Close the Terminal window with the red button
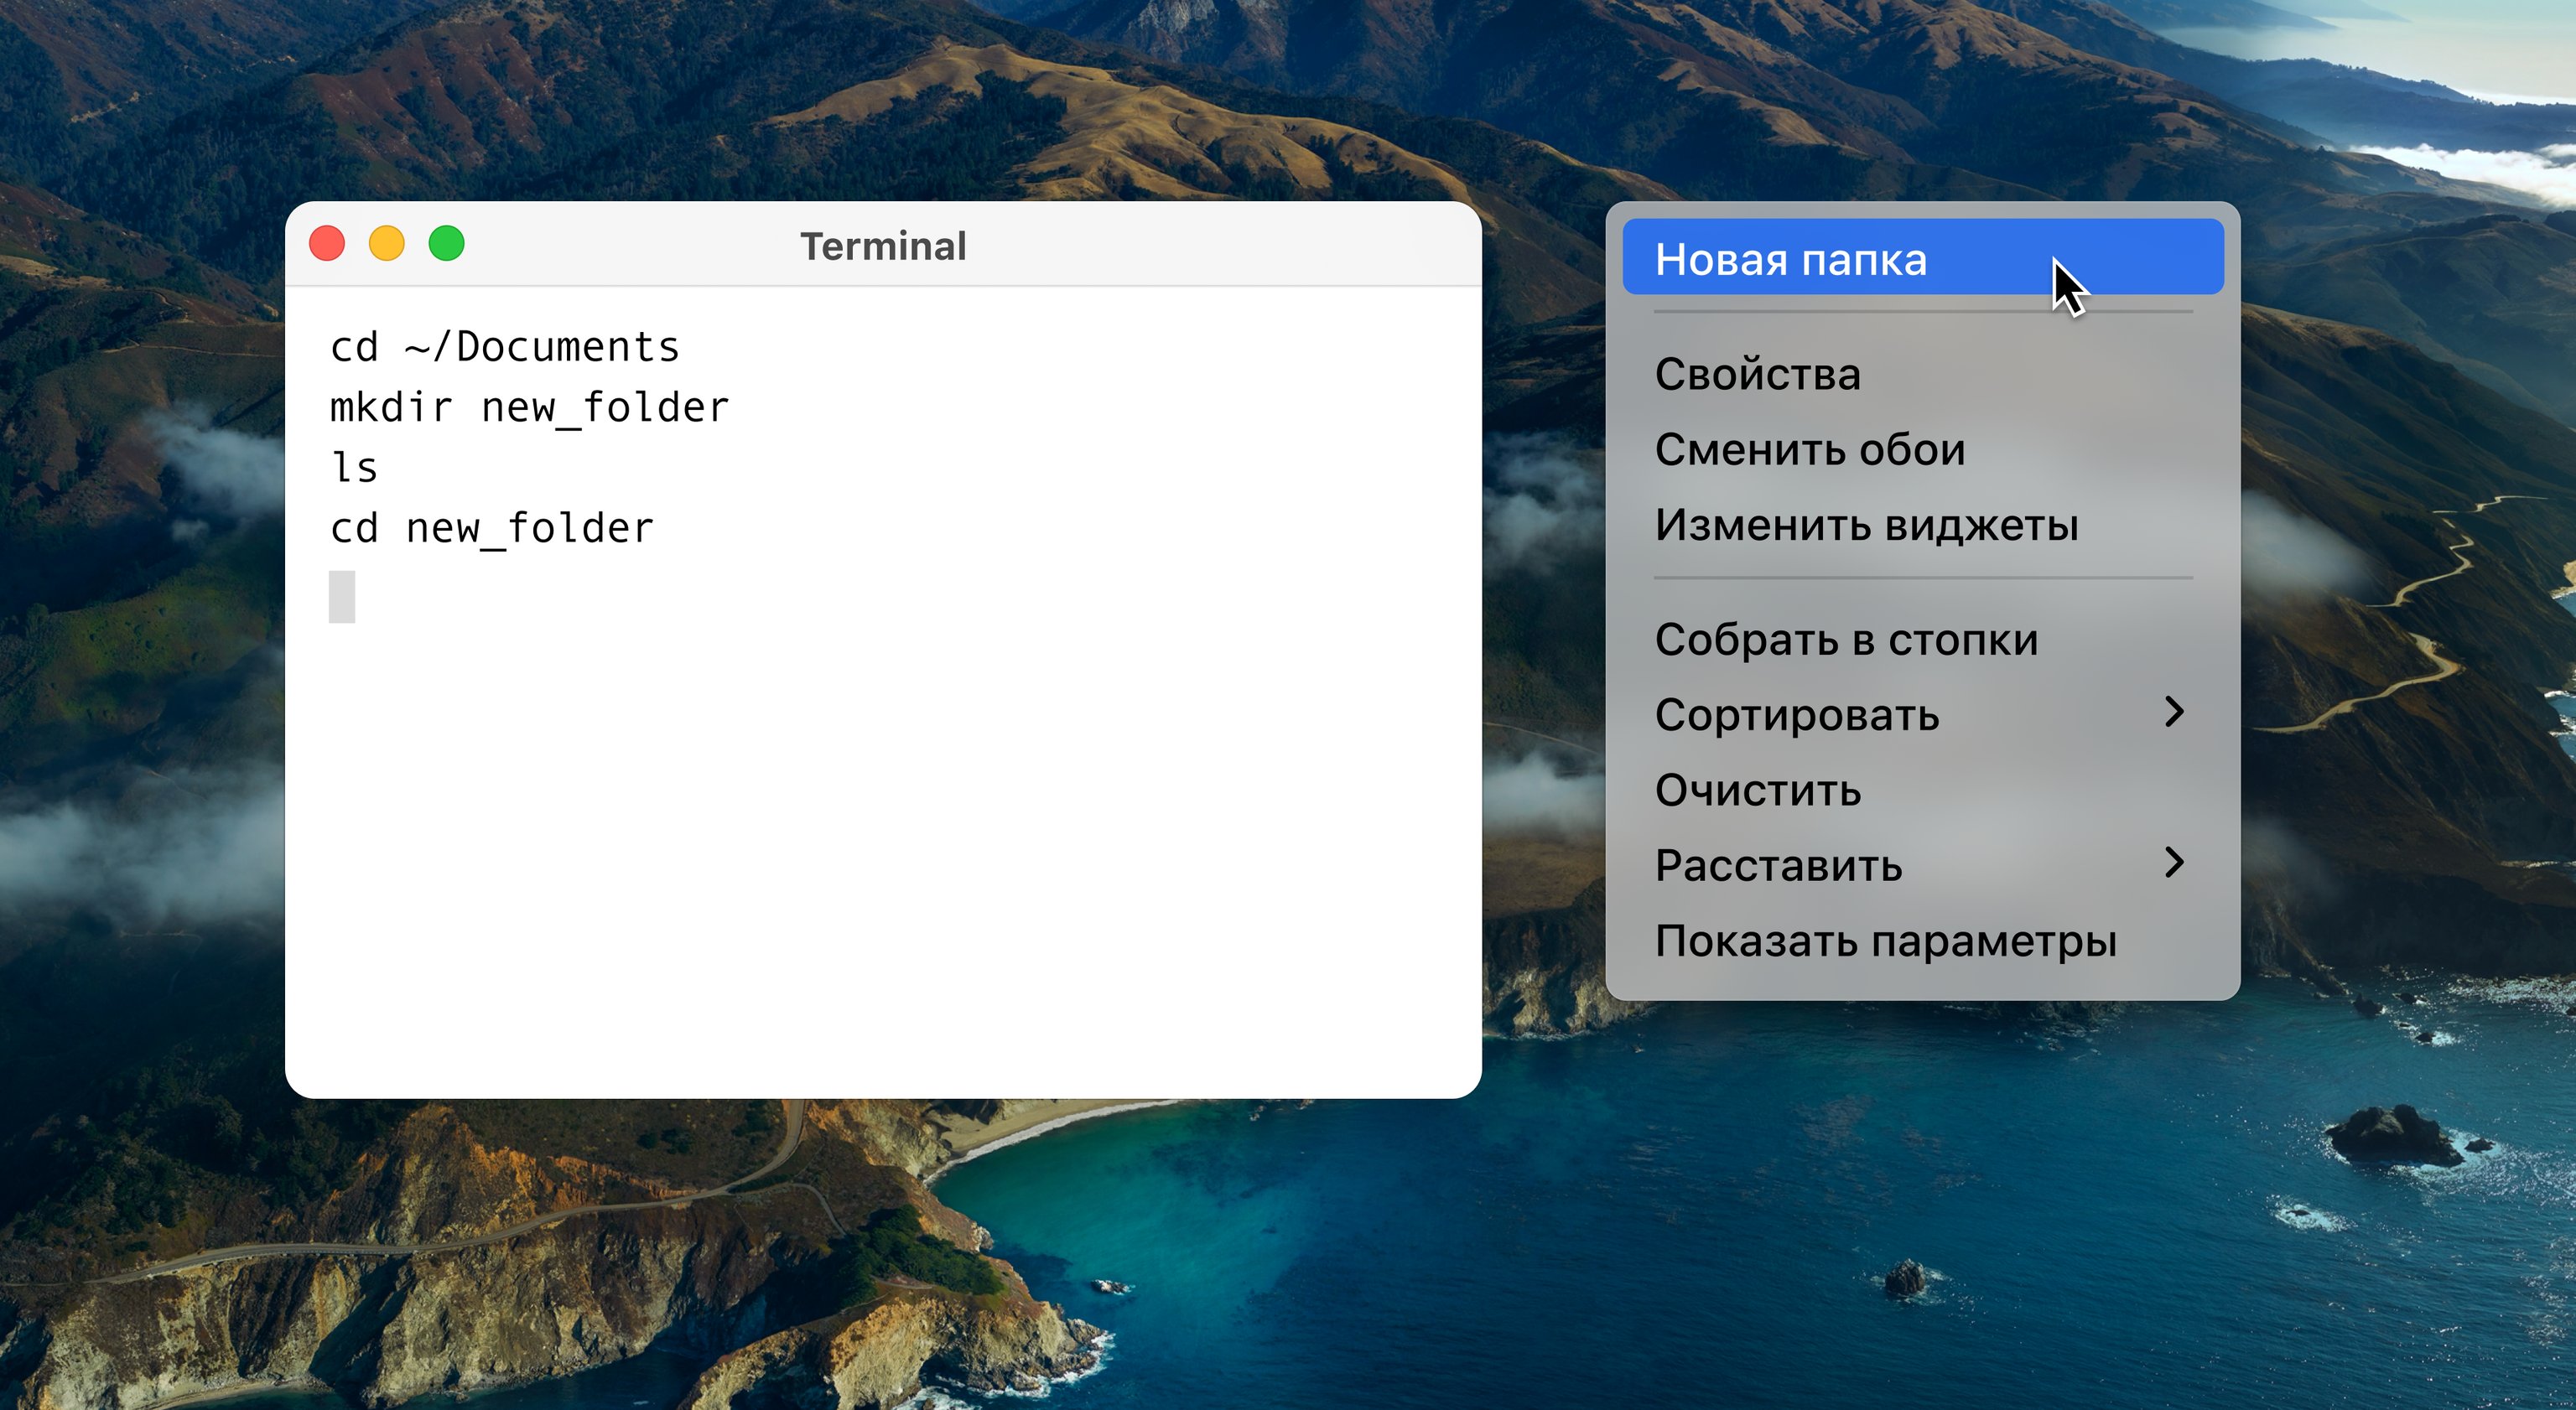This screenshot has height=1410, width=2576. [x=327, y=243]
